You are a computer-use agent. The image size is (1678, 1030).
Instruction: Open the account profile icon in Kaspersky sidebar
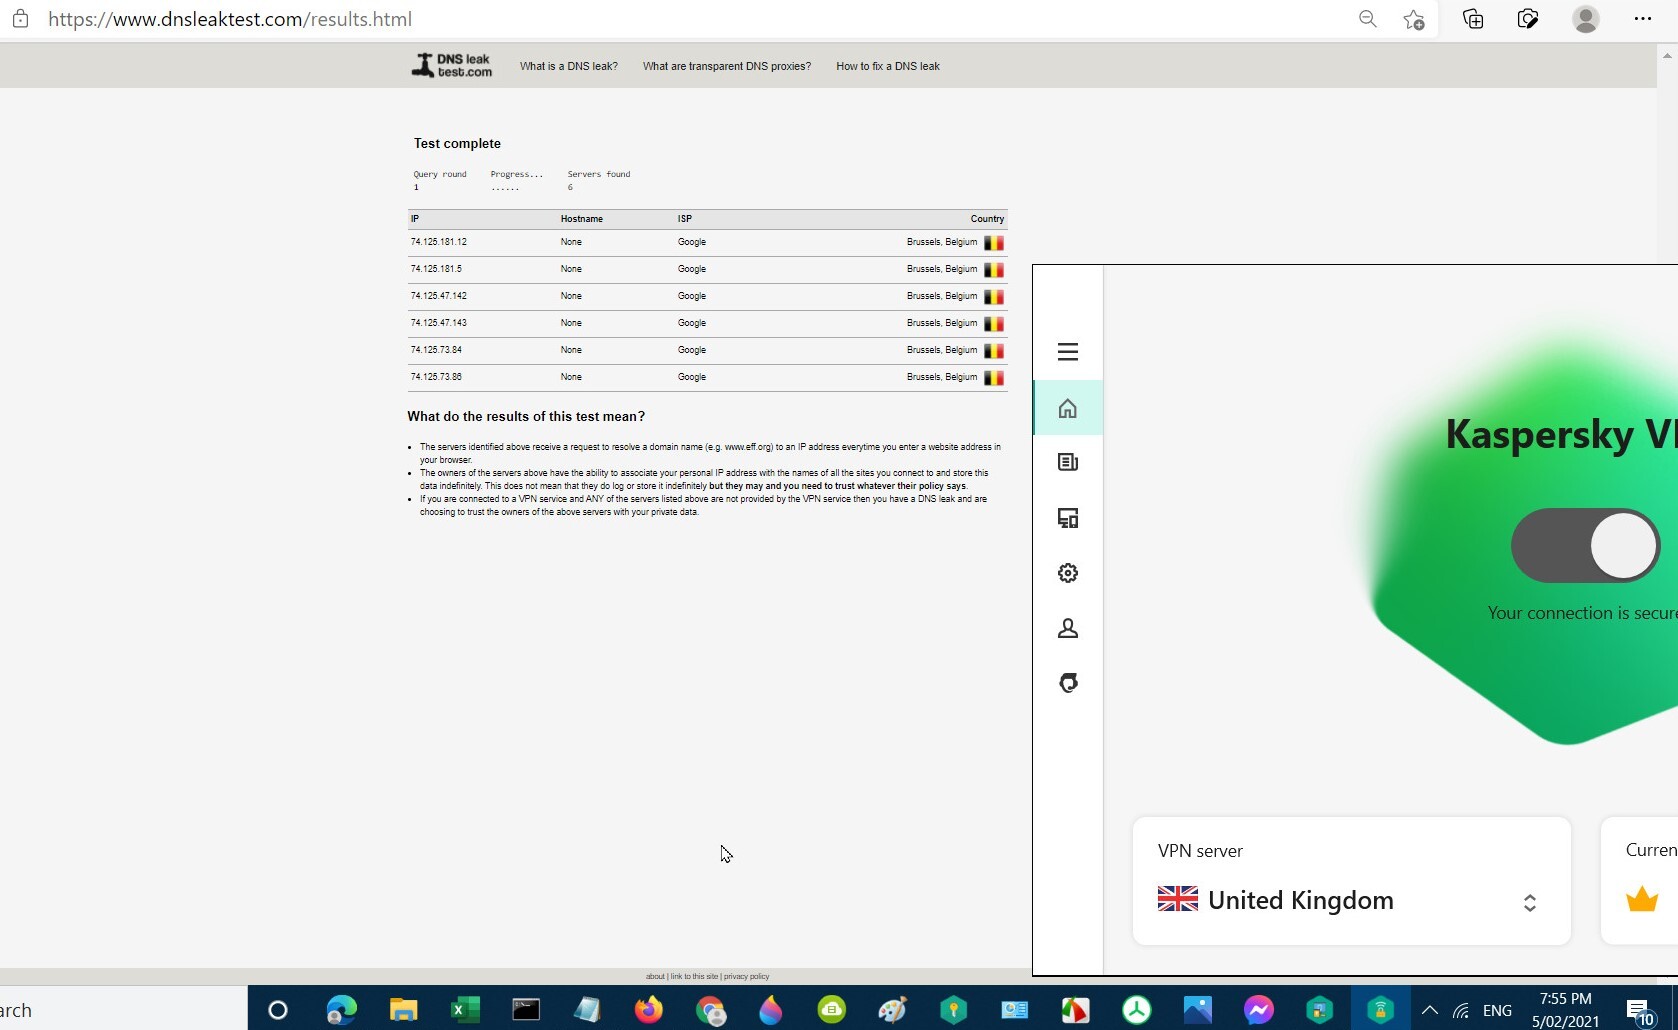[x=1068, y=628]
